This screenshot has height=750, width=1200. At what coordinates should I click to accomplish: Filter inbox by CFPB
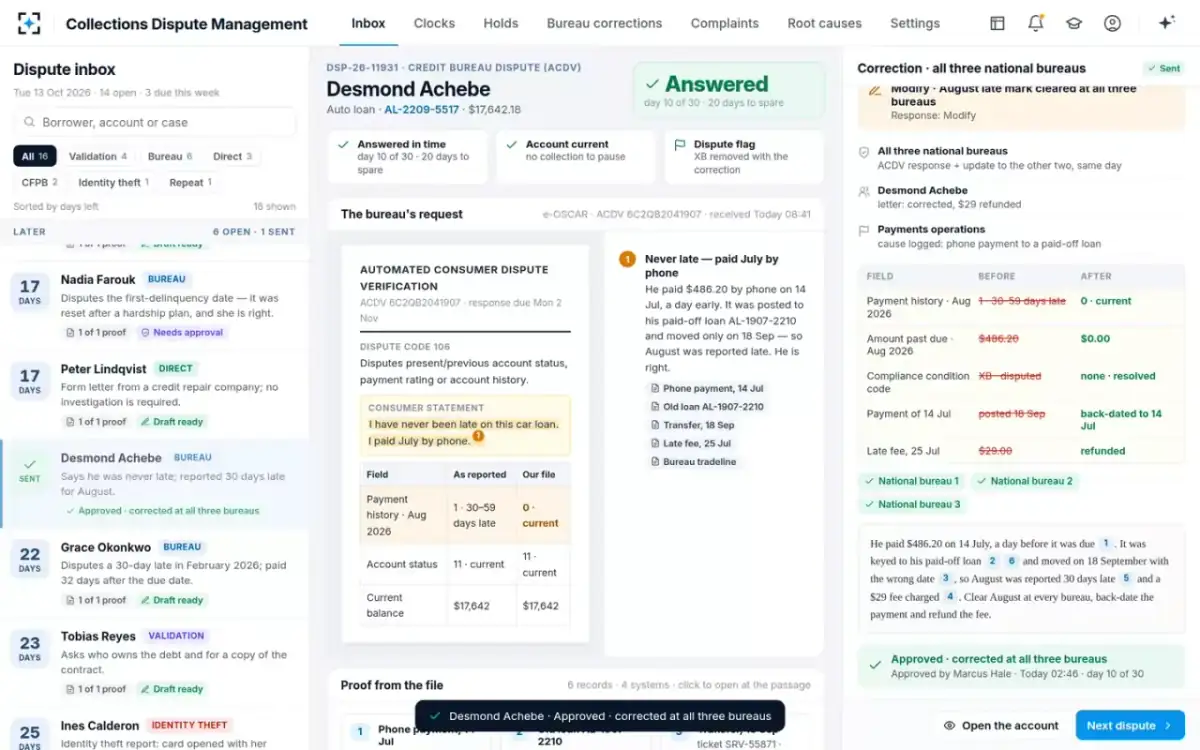(x=40, y=183)
